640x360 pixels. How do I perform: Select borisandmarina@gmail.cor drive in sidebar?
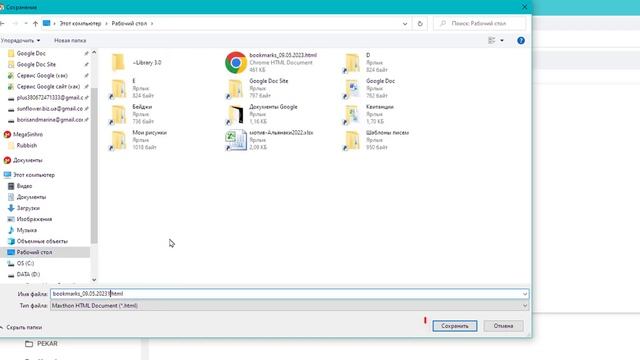50,120
